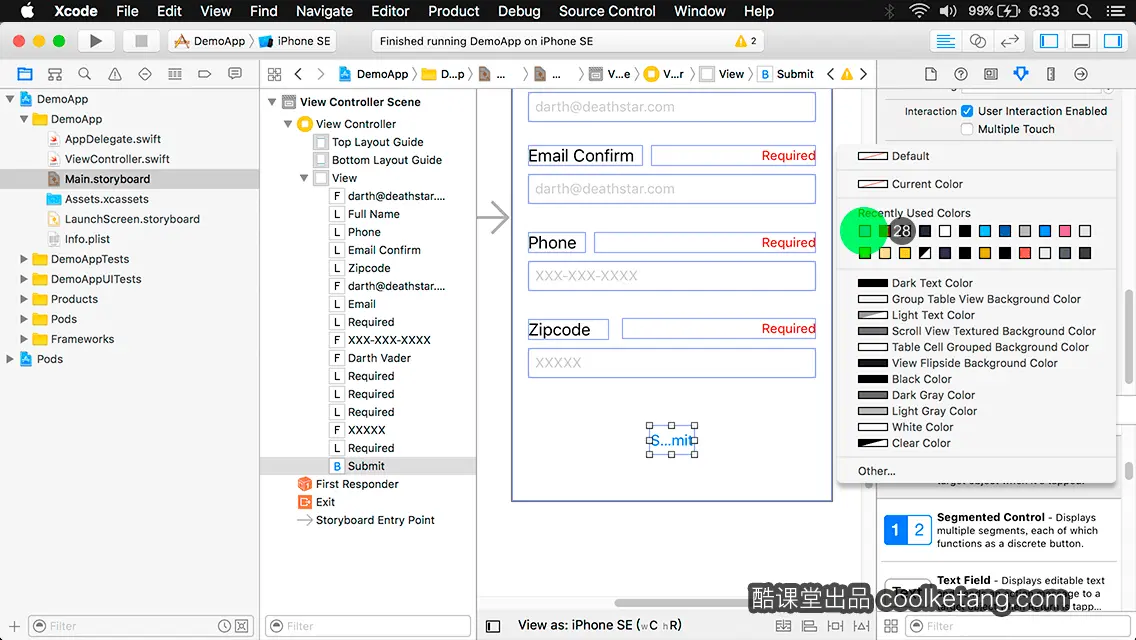Open the Symbol navigator

[54, 74]
